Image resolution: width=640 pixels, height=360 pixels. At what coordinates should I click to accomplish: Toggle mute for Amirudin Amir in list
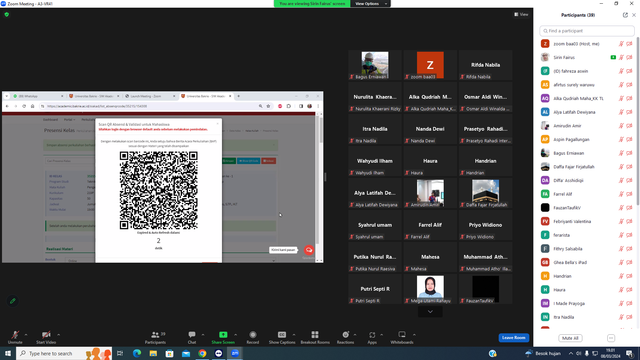tap(621, 126)
